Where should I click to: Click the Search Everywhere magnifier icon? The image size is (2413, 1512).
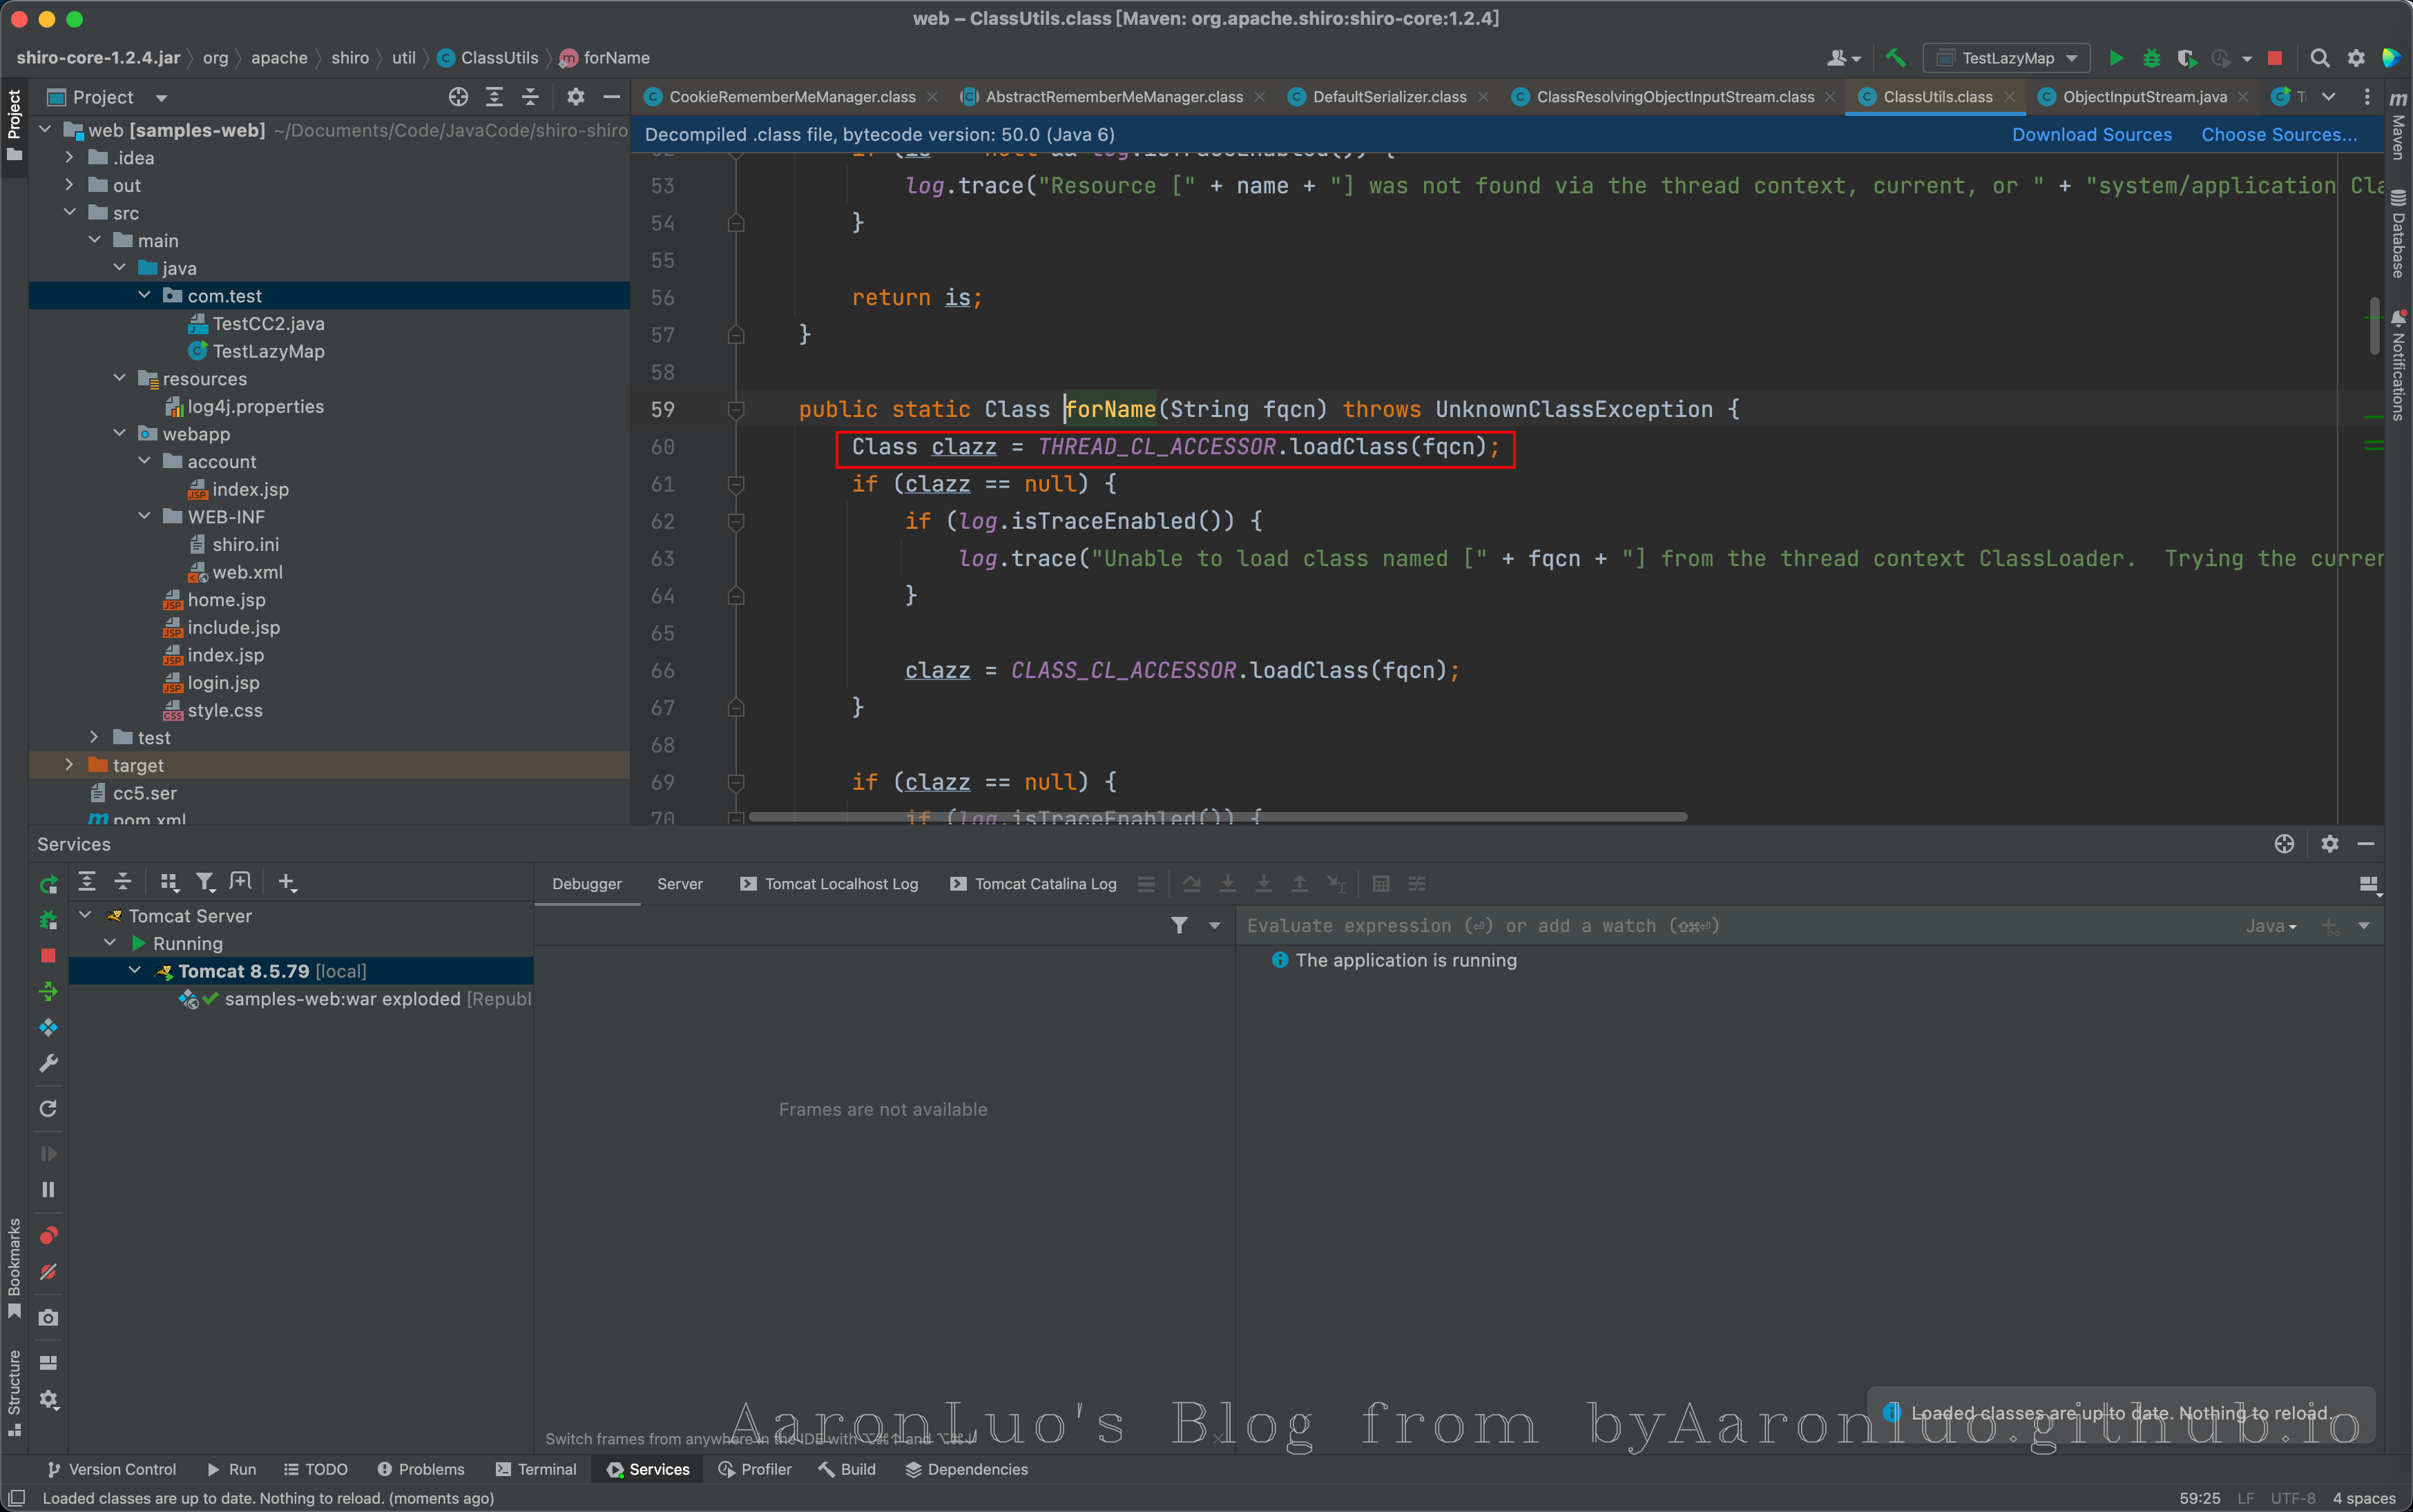(2320, 58)
